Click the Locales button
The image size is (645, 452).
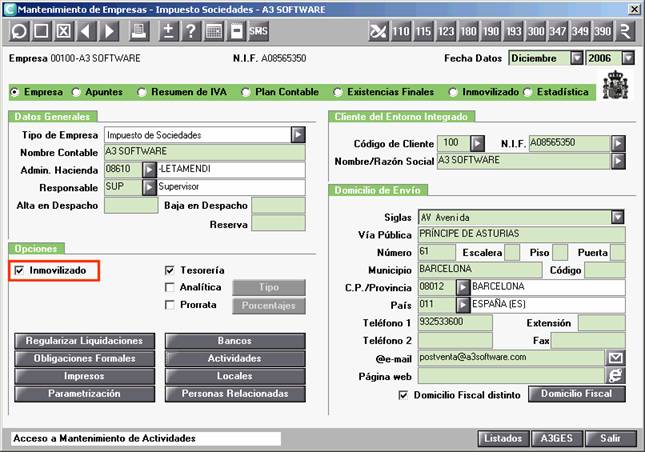tap(235, 376)
